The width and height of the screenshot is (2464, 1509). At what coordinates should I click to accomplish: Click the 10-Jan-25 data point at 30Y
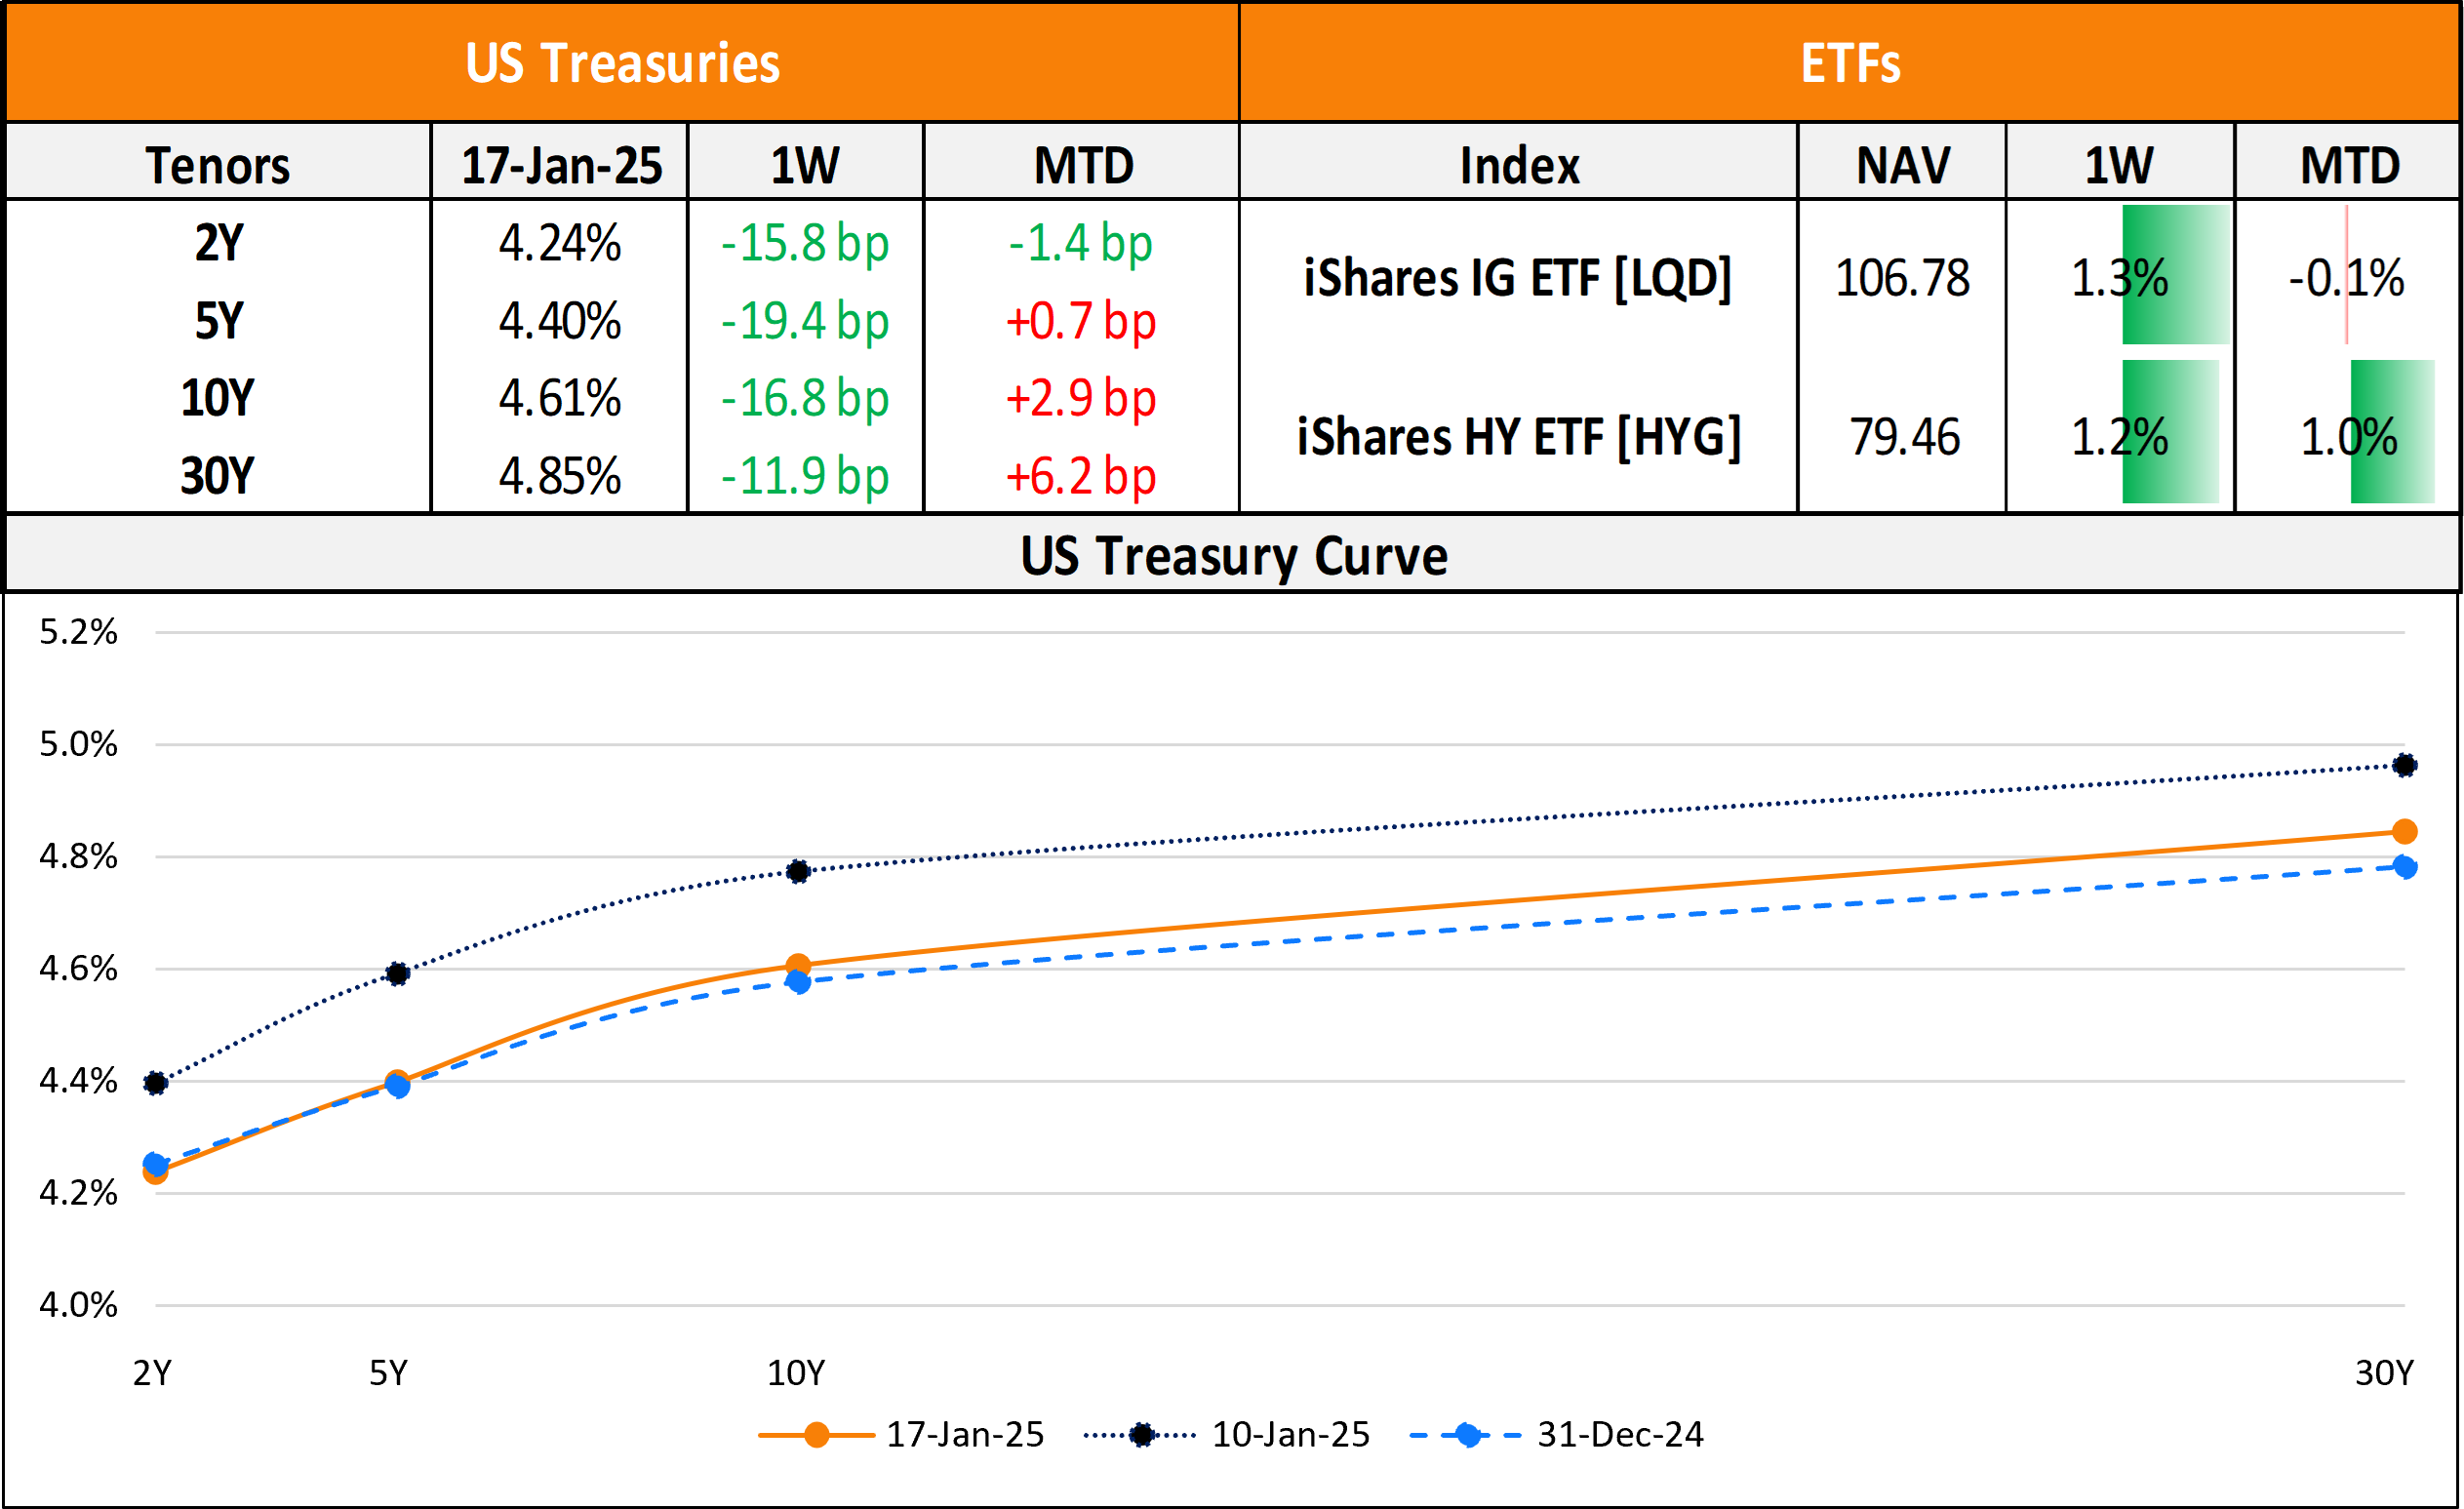2404,765
